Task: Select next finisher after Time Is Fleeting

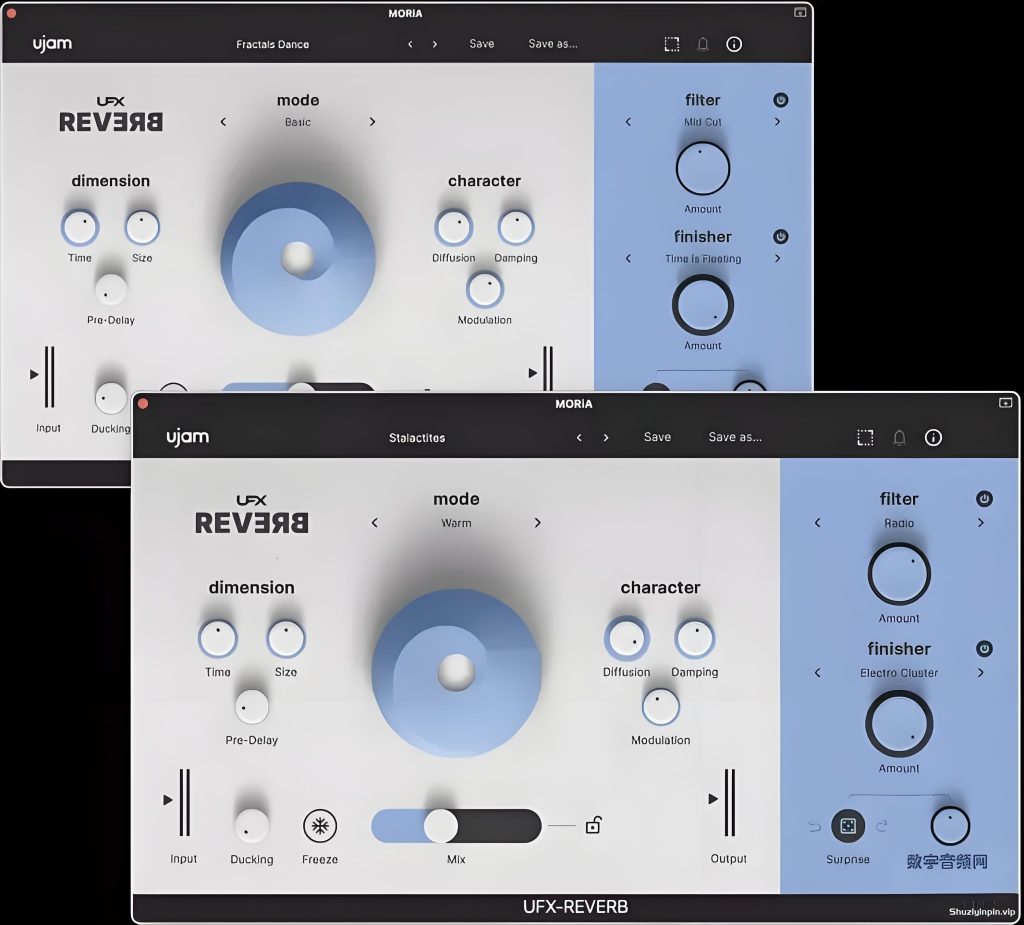Action: (x=777, y=258)
